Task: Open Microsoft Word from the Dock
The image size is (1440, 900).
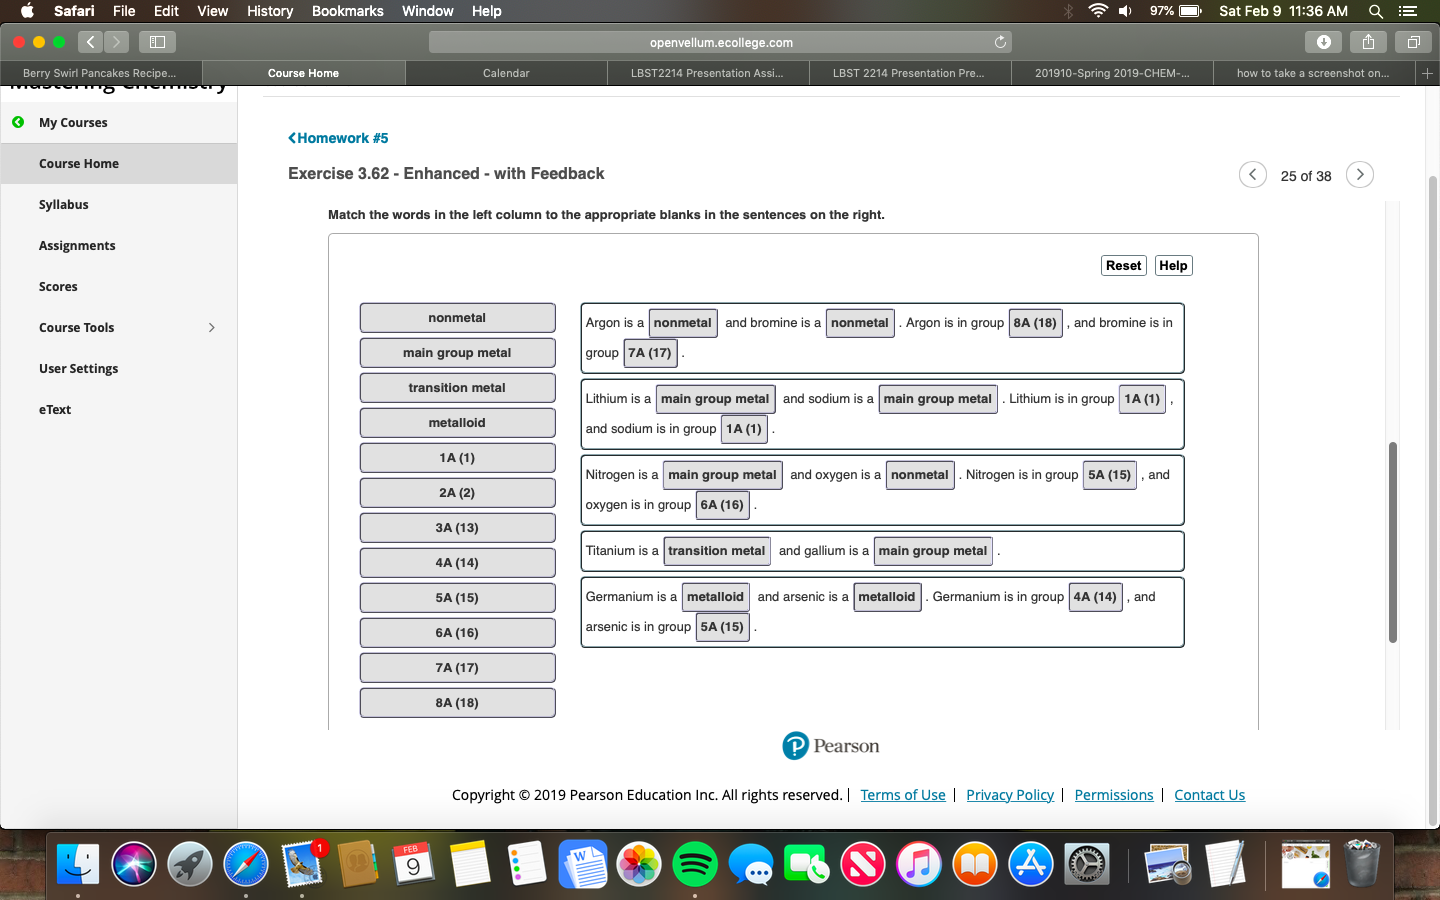Action: click(583, 864)
